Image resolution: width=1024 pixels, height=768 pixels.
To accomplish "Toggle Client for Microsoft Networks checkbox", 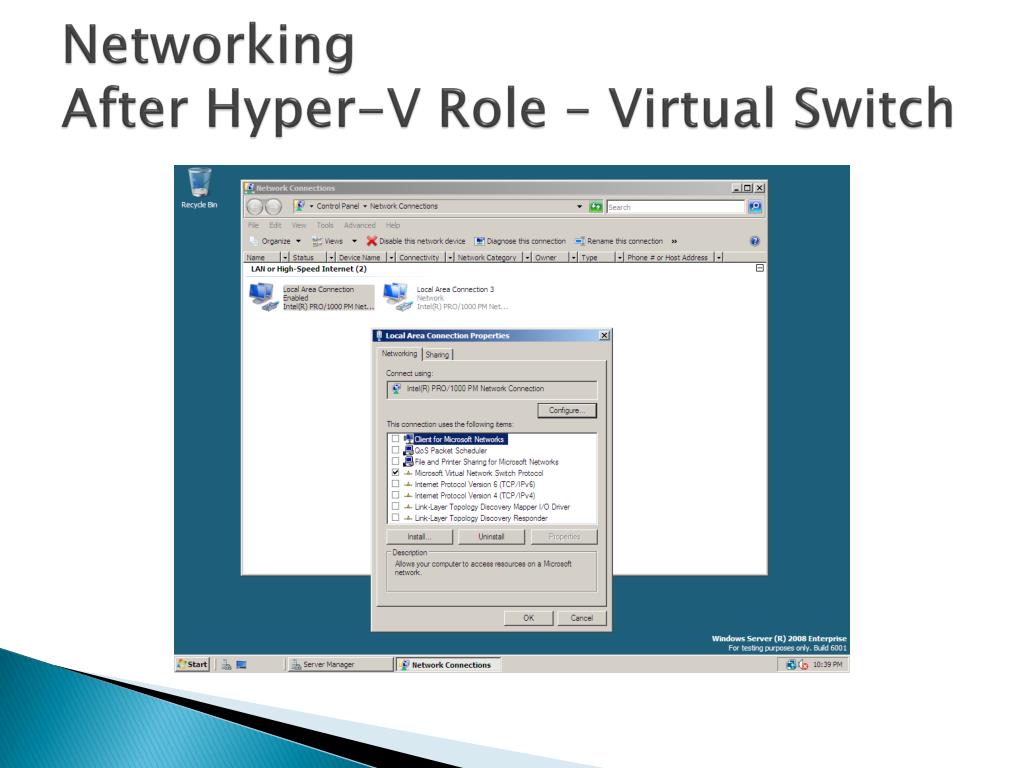I will (x=395, y=439).
